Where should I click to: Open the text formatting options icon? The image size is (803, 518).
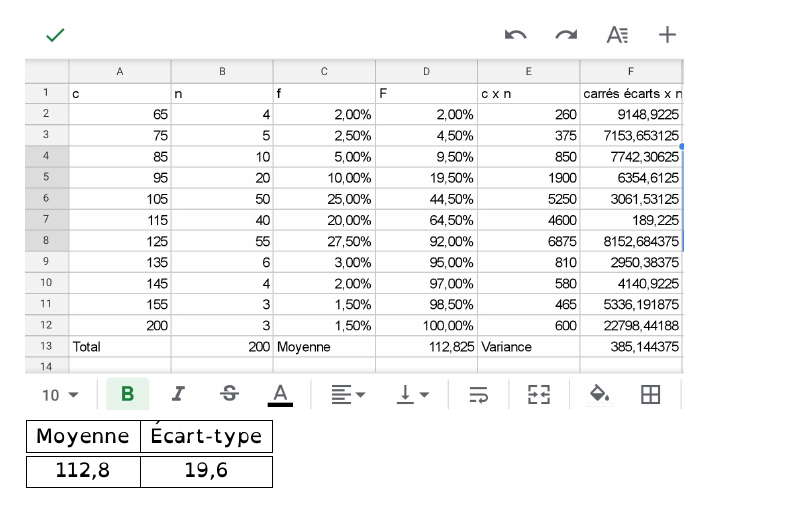618,35
